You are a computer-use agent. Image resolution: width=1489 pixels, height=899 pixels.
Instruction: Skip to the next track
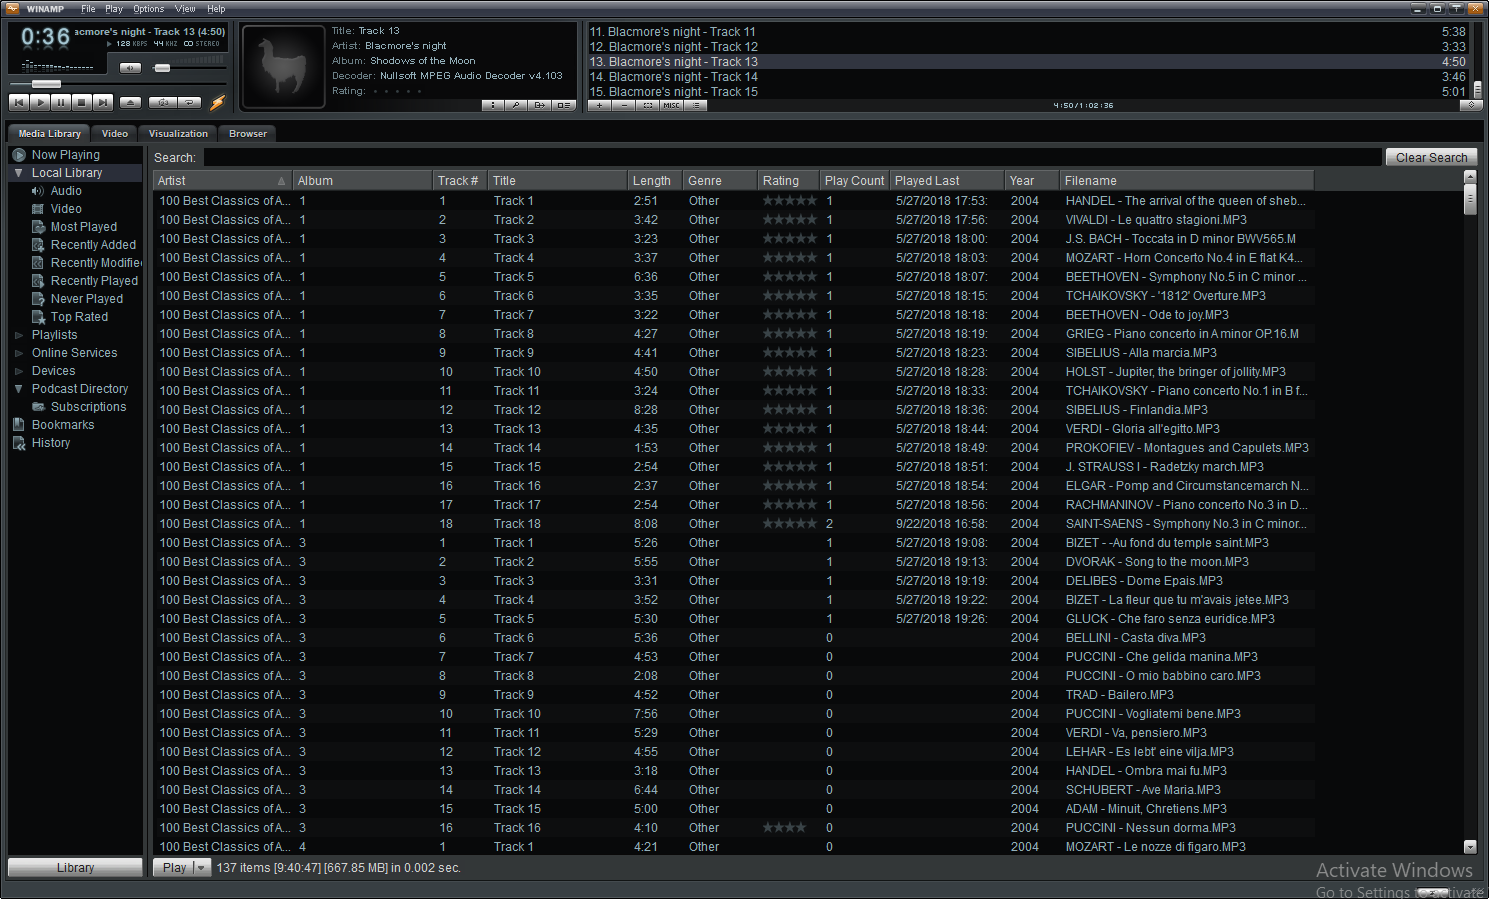click(103, 102)
